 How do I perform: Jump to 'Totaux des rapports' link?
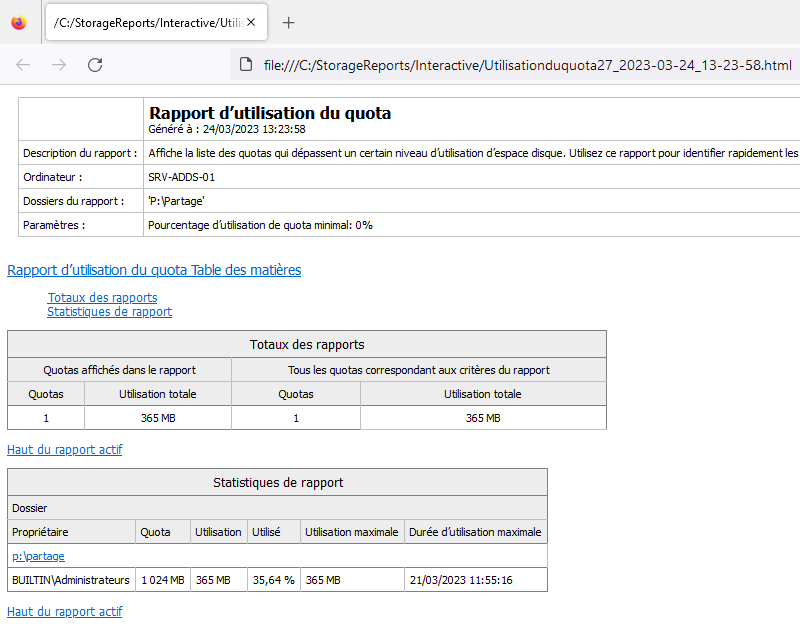(102, 297)
